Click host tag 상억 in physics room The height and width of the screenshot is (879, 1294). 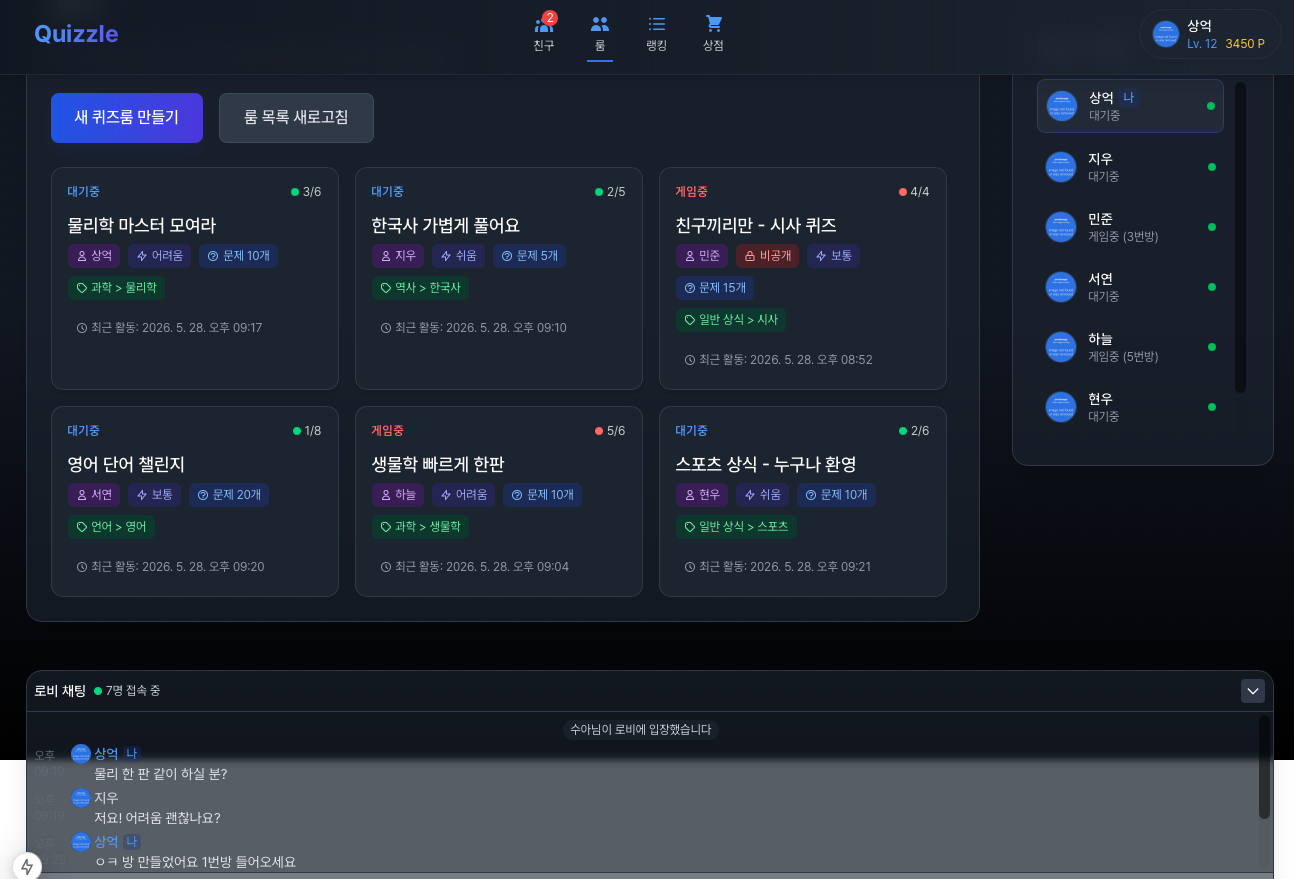click(94, 256)
